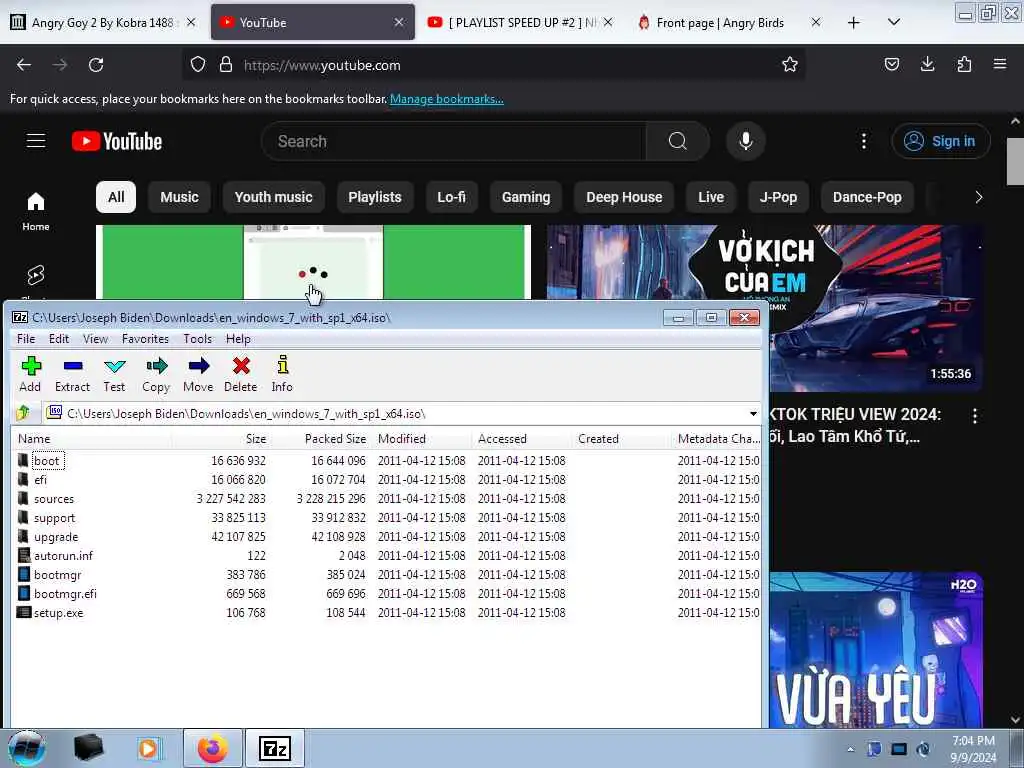
Task: Select the Lo-fi filter chip
Action: (x=451, y=197)
